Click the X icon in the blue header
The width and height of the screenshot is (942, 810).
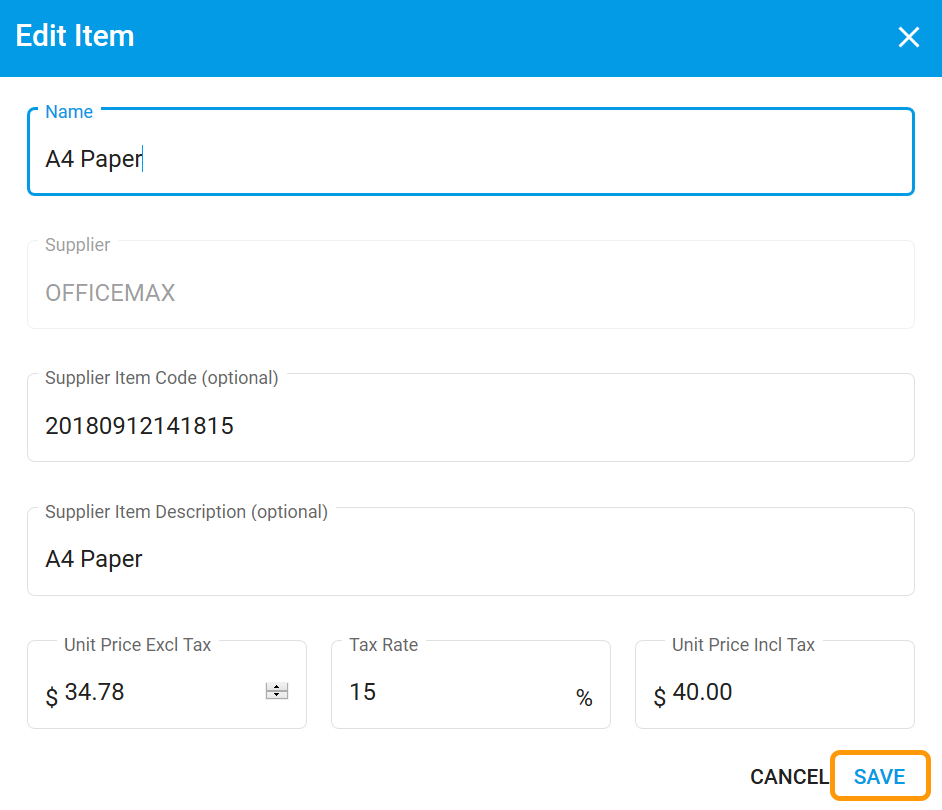pos(908,37)
